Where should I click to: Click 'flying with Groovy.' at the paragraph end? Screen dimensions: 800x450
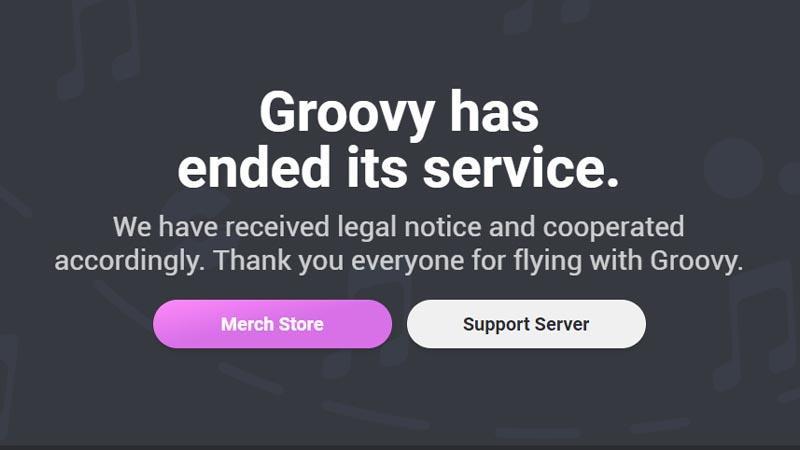click(x=628, y=261)
